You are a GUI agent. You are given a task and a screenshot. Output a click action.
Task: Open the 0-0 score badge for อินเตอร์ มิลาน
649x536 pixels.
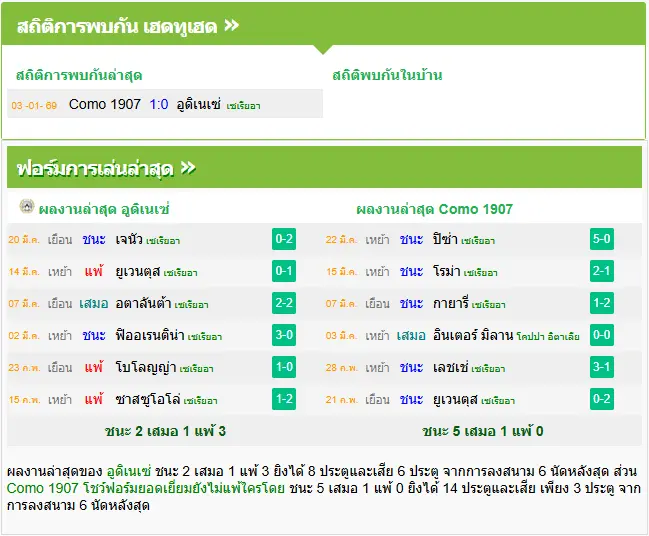(x=602, y=334)
